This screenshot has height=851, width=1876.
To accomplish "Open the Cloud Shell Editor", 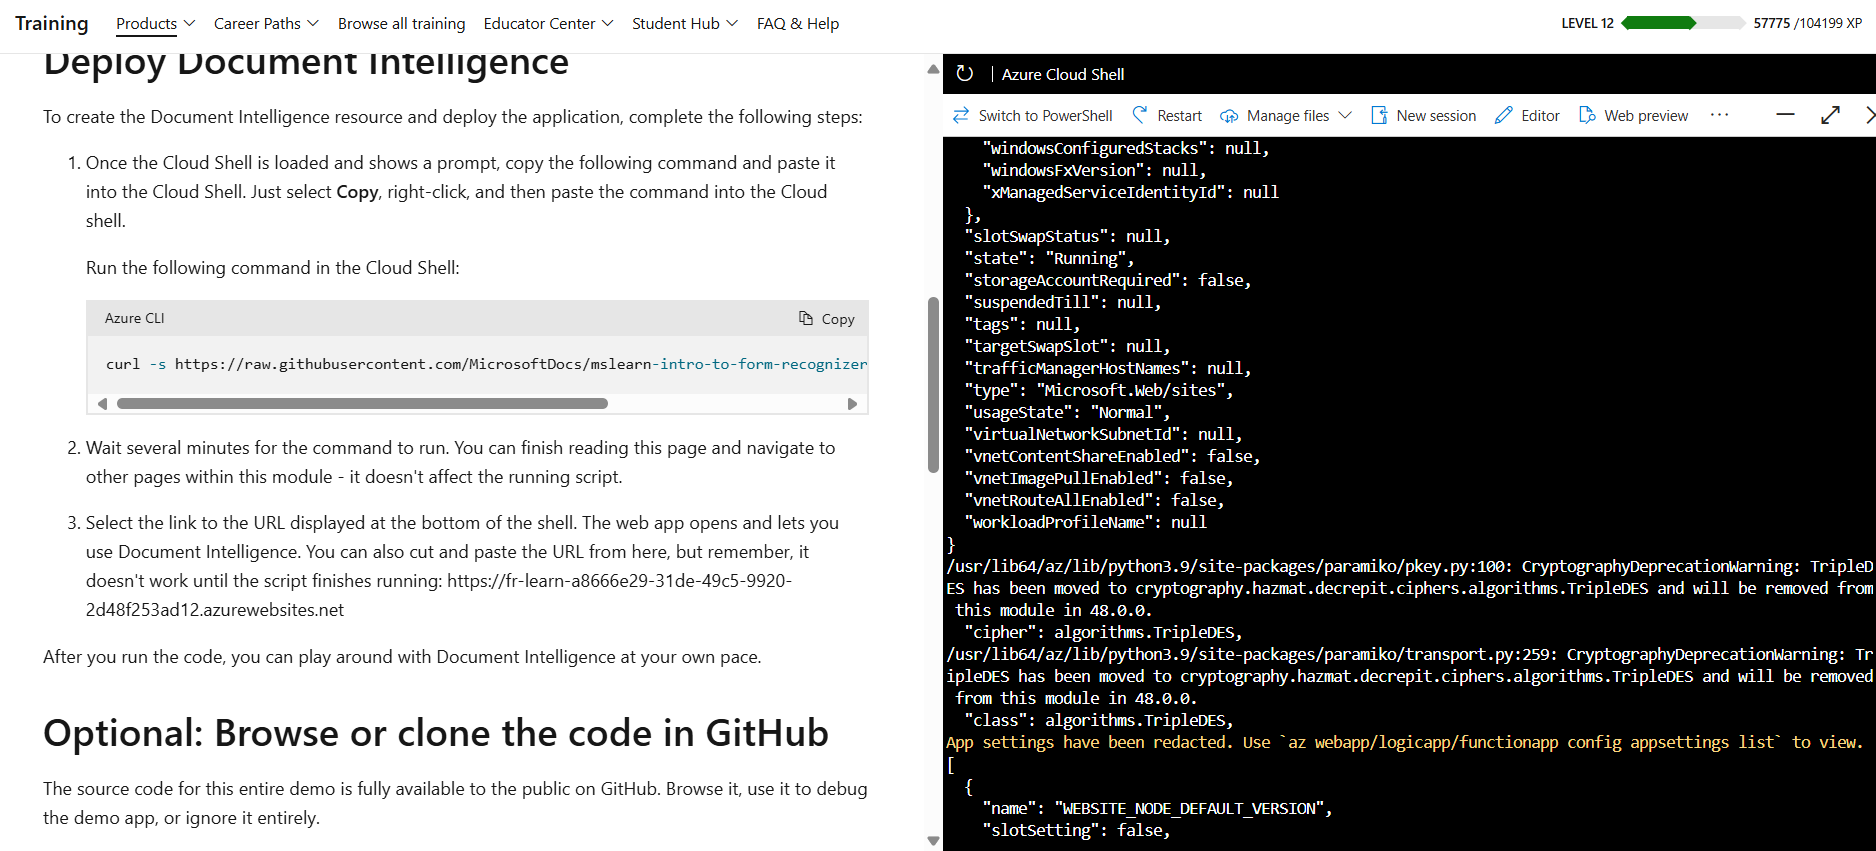I will (x=1527, y=116).
